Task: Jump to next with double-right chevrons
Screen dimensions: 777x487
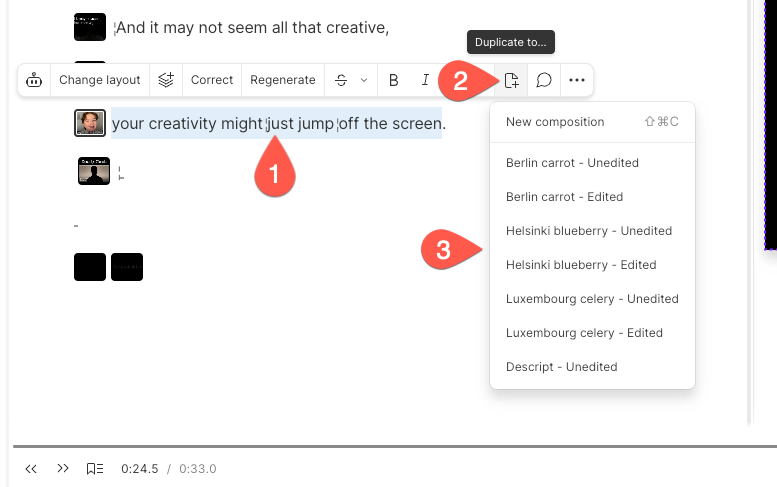Action: (62, 468)
